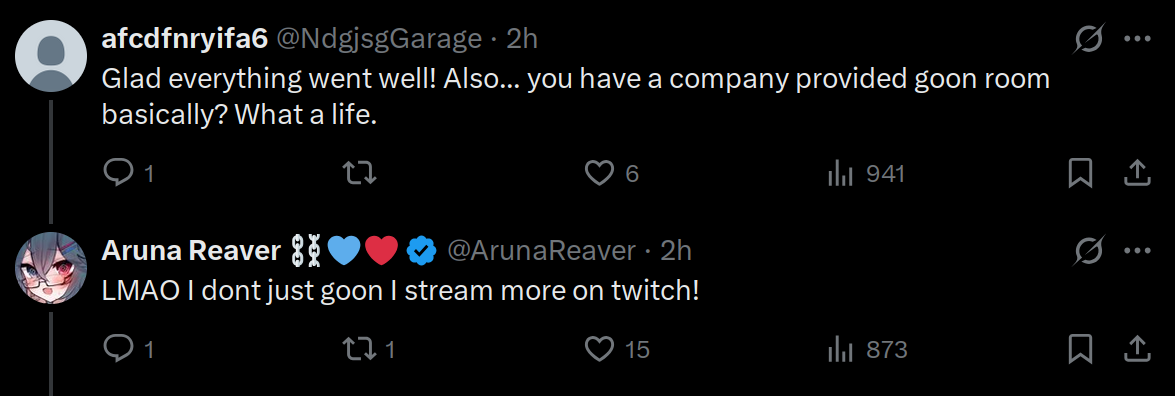1175x396 pixels.
Task: Open more options for Aruna Reaver's tweet
Action: click(x=1138, y=250)
